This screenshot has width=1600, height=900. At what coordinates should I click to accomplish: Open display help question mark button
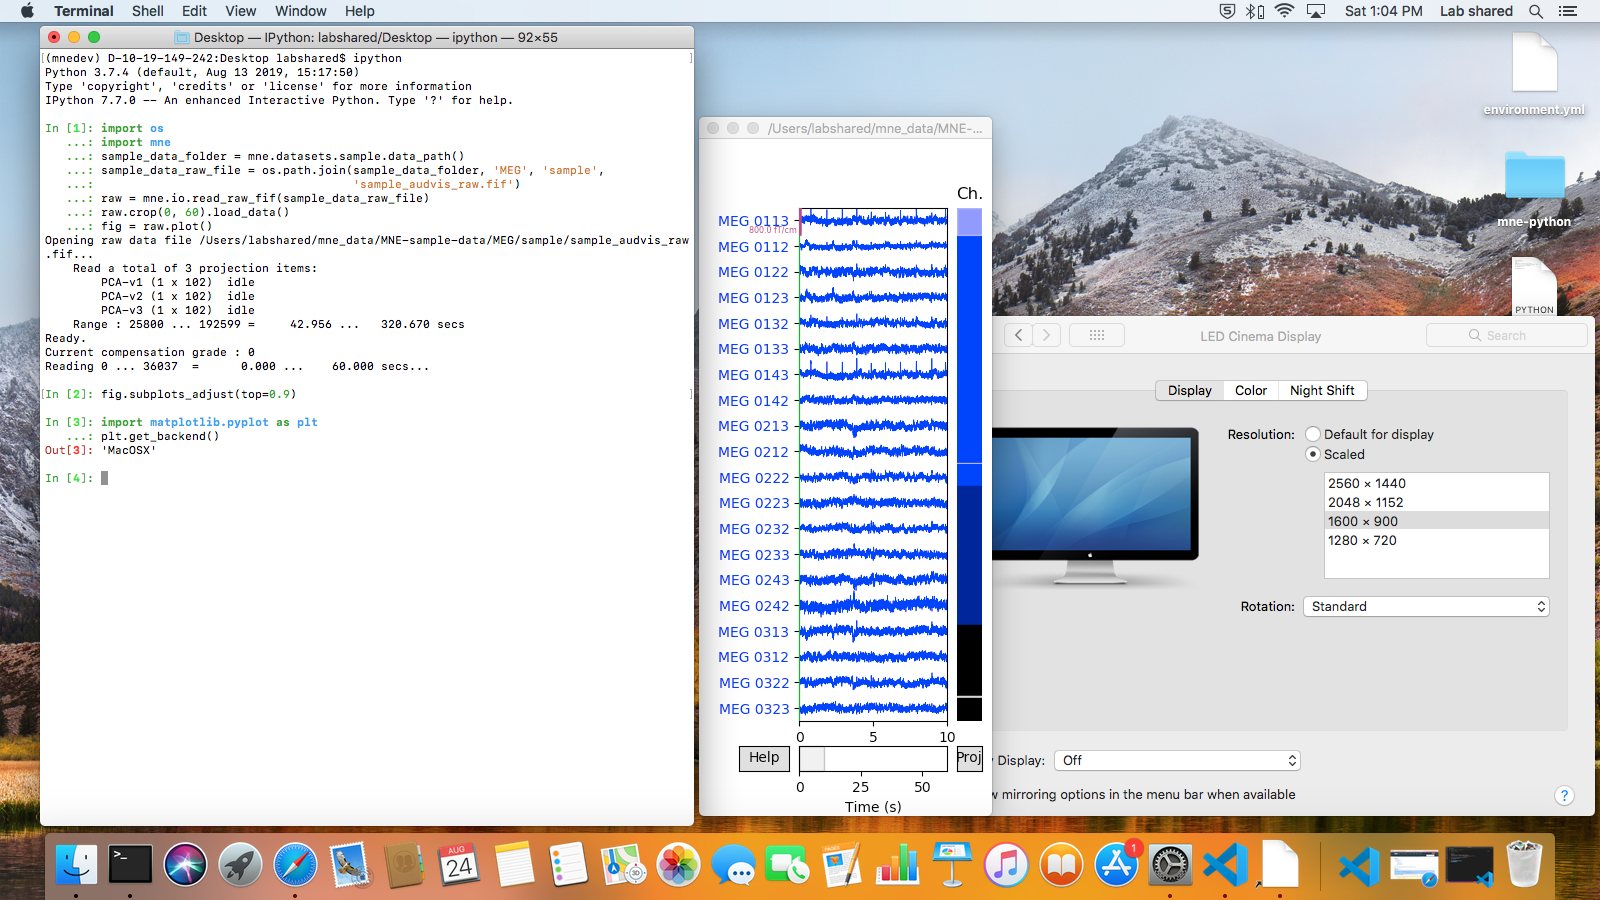1564,796
